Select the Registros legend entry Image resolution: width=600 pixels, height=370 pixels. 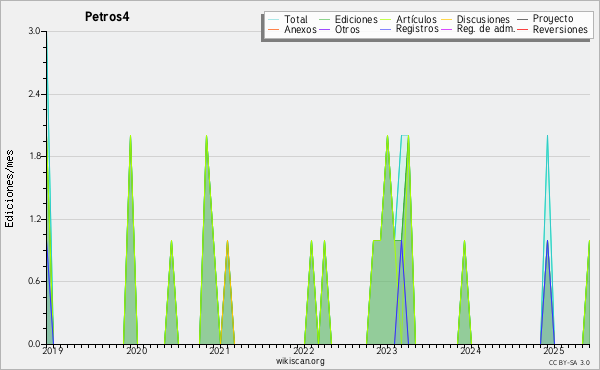[409, 29]
